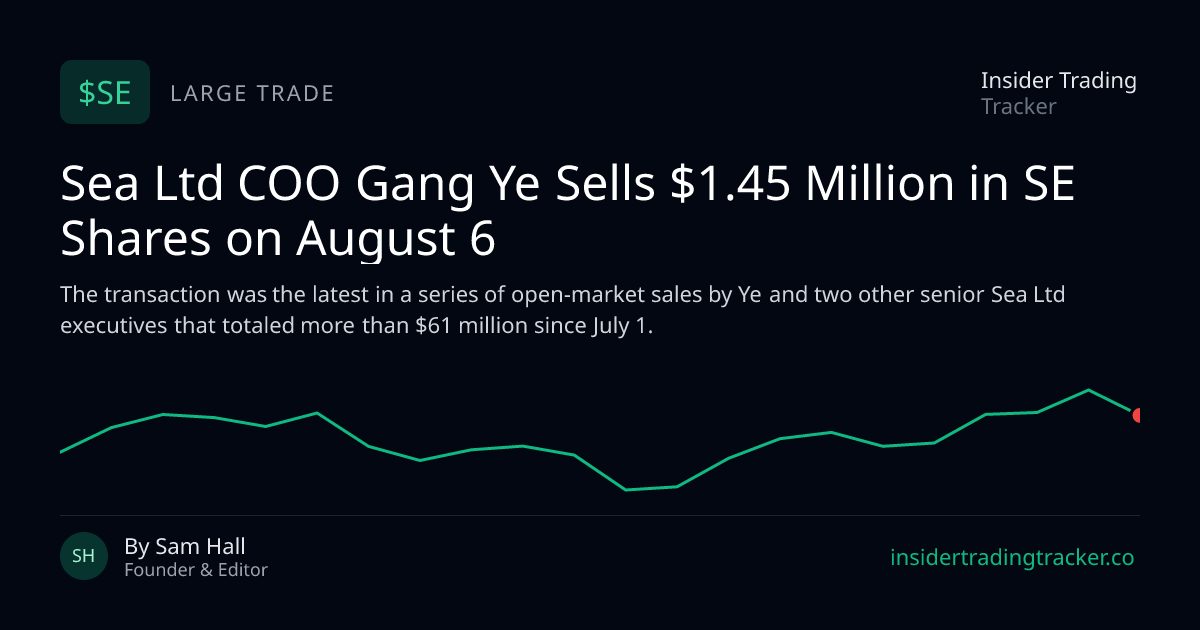Image resolution: width=1200 pixels, height=630 pixels.
Task: Click the gray Tracker word under brand
Action: click(1018, 106)
